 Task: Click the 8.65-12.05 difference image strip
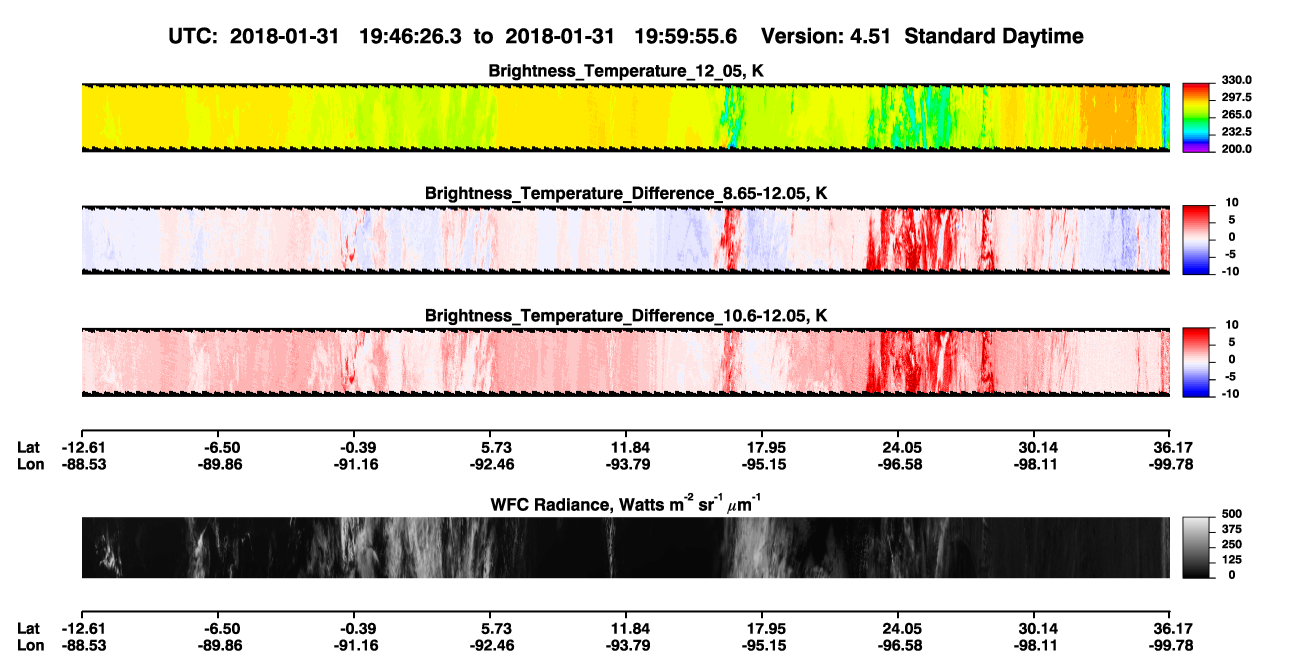coord(625,239)
